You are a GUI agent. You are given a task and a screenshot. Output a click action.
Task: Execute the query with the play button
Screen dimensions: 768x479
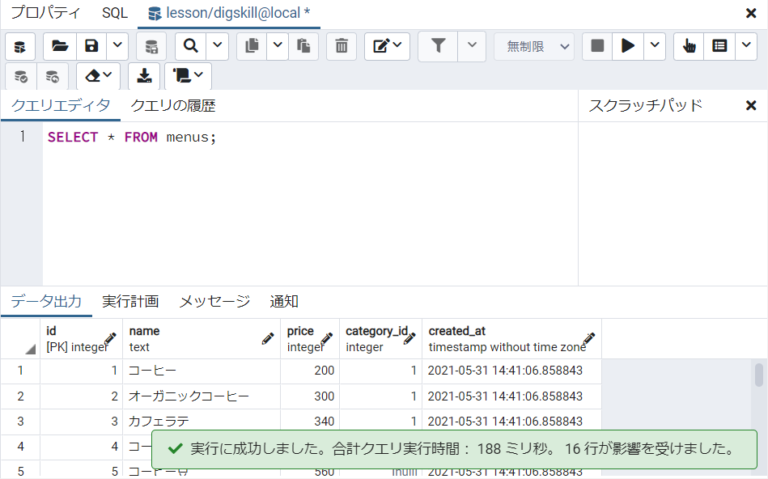[627, 46]
